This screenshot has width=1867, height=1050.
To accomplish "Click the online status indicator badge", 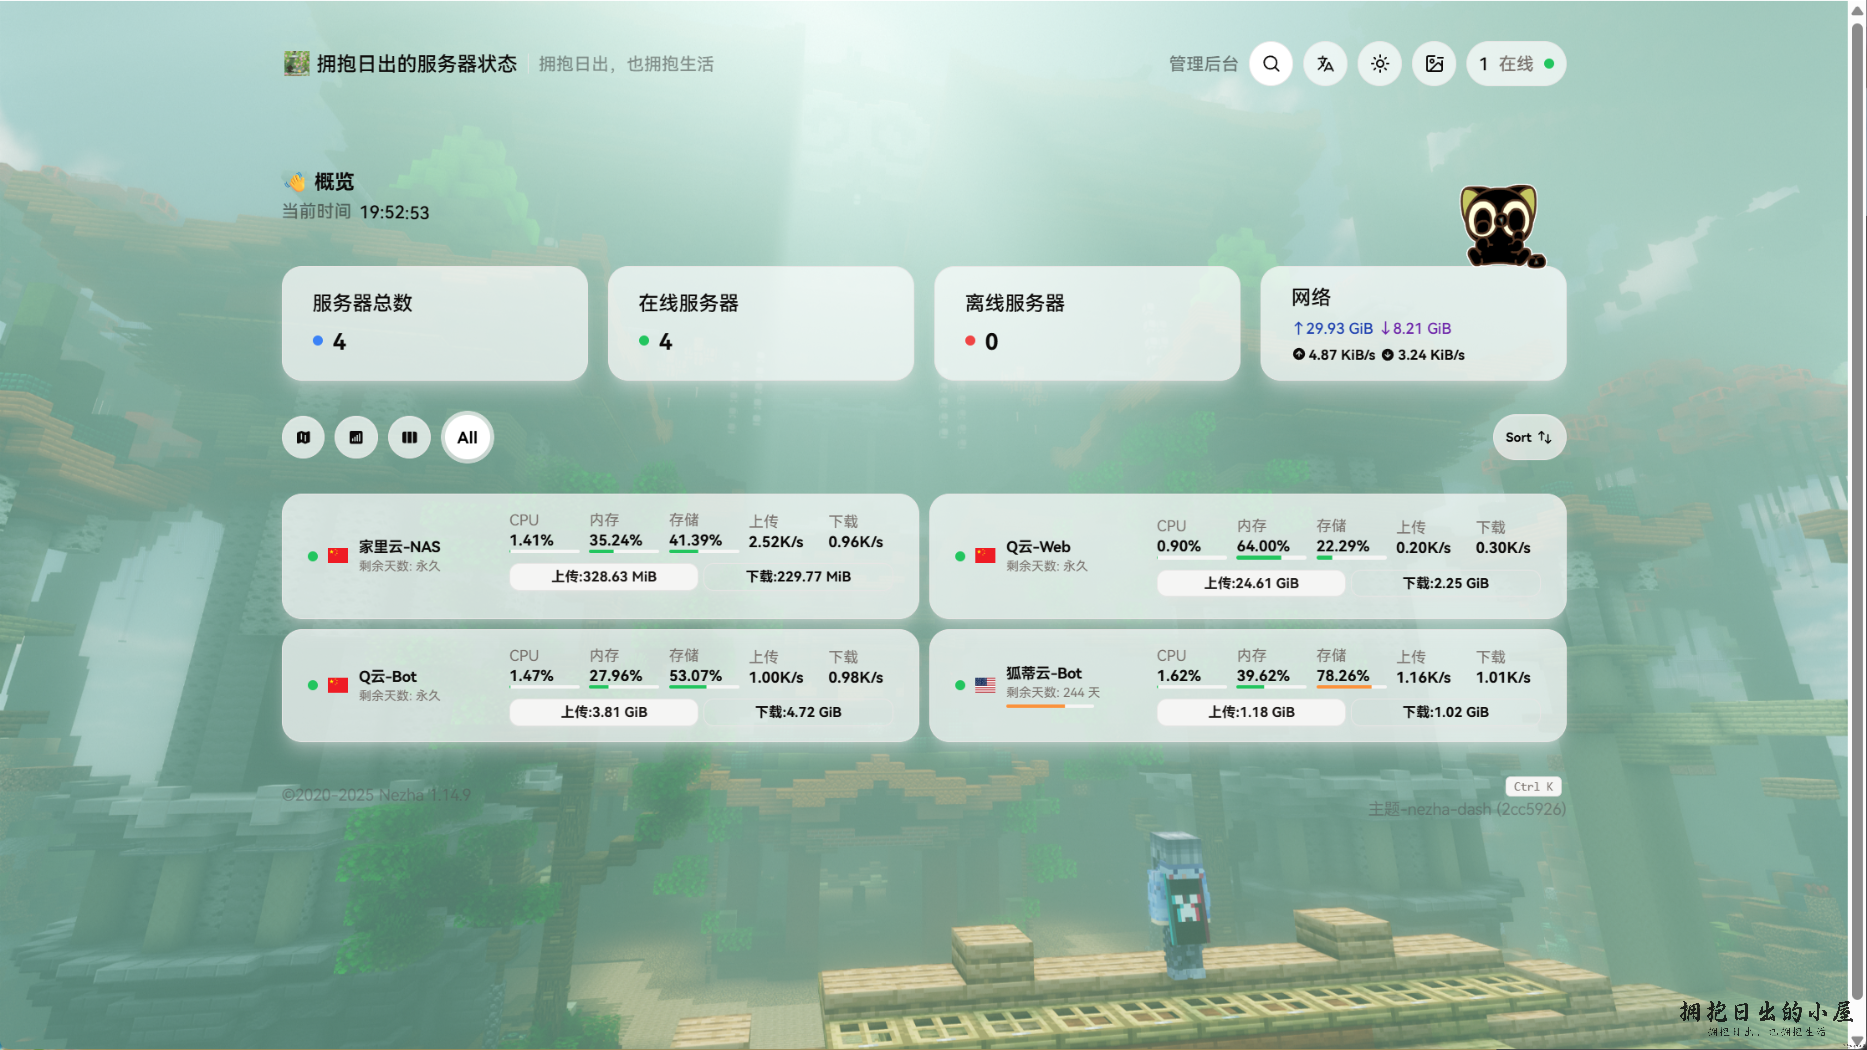I will click(1515, 63).
